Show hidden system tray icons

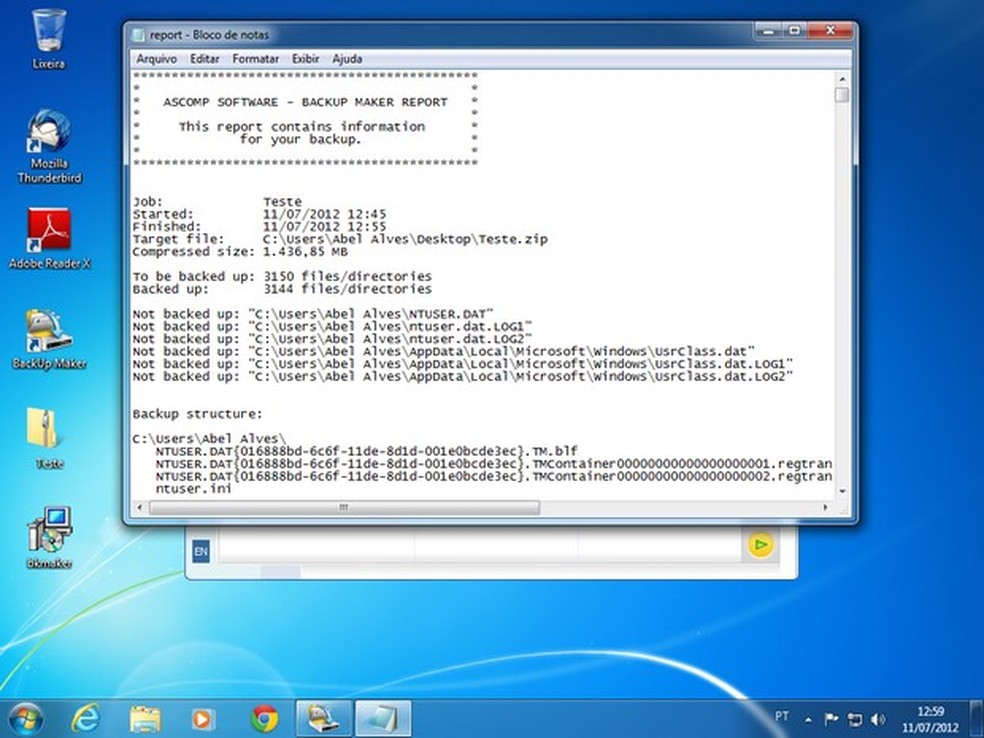(808, 719)
